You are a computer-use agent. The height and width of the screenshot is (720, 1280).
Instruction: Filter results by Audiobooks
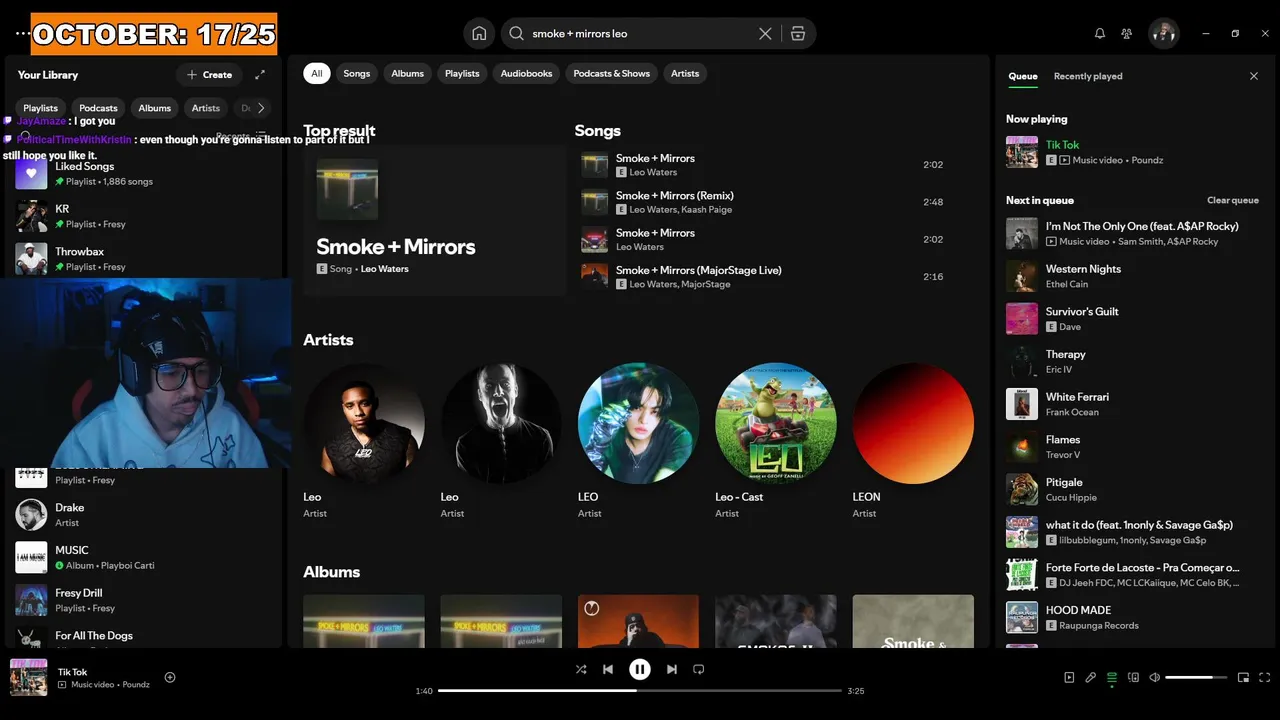[526, 73]
